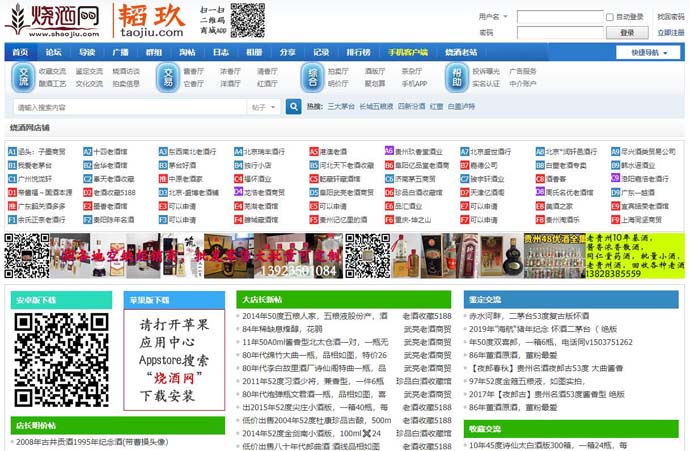This screenshot has width=690, height=451.
Task: Click the 登录 login button
Action: coord(627,33)
